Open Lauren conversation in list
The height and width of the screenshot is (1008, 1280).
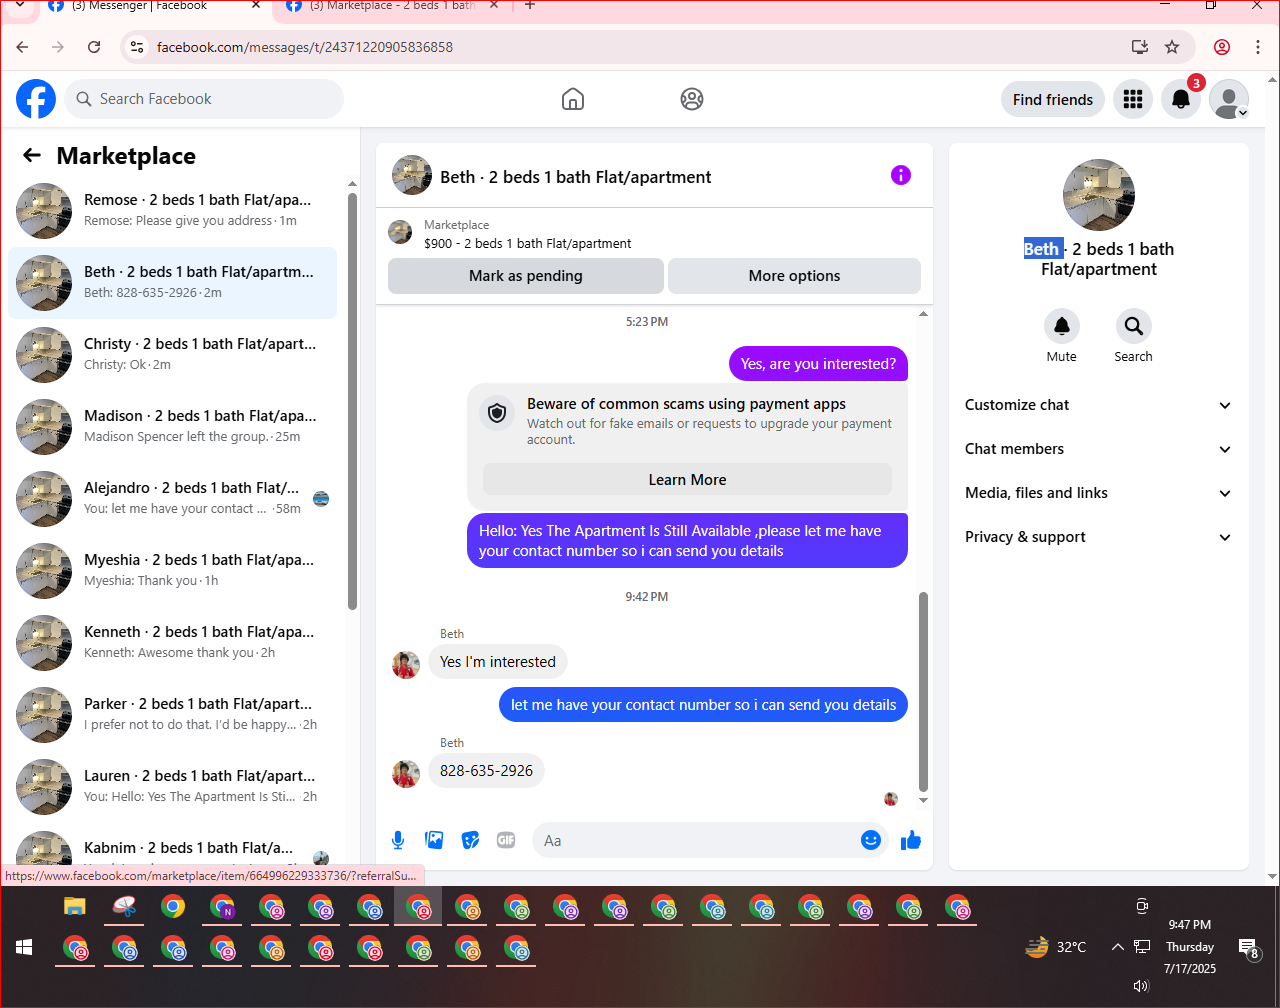click(x=172, y=786)
